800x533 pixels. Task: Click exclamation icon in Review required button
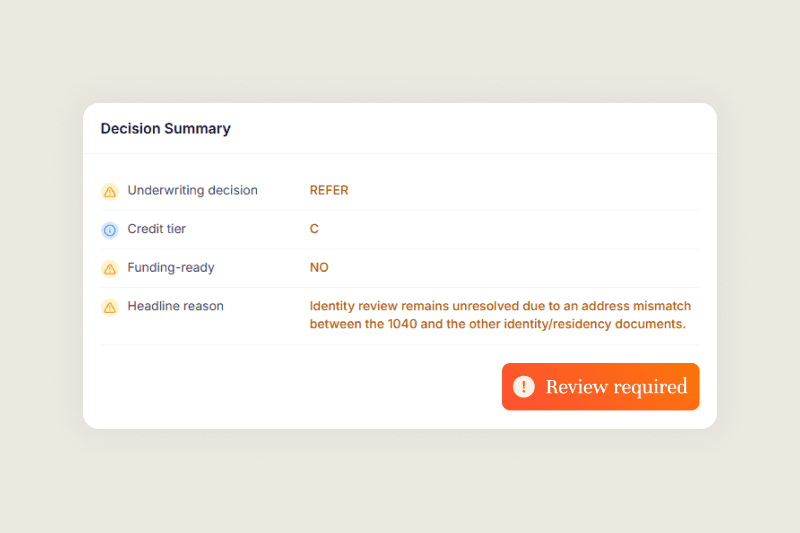click(523, 387)
